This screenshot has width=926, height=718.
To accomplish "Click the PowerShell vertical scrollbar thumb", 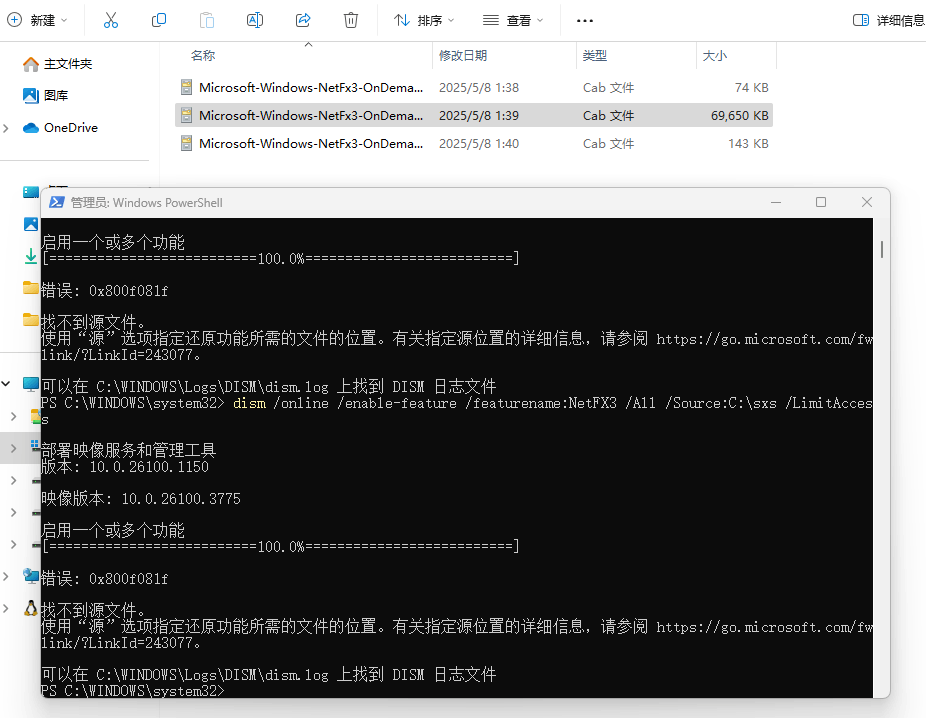I will pyautogui.click(x=882, y=249).
